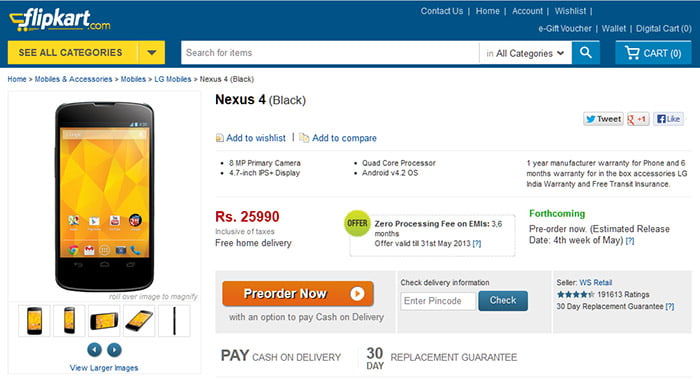Open Contact Us in top navigation
This screenshot has height=381, width=700.
[x=442, y=11]
